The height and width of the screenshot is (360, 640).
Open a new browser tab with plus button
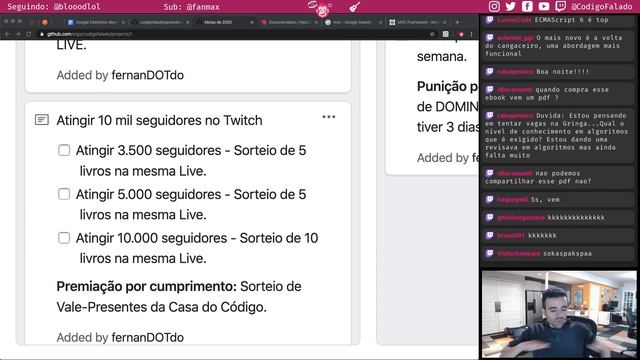457,22
